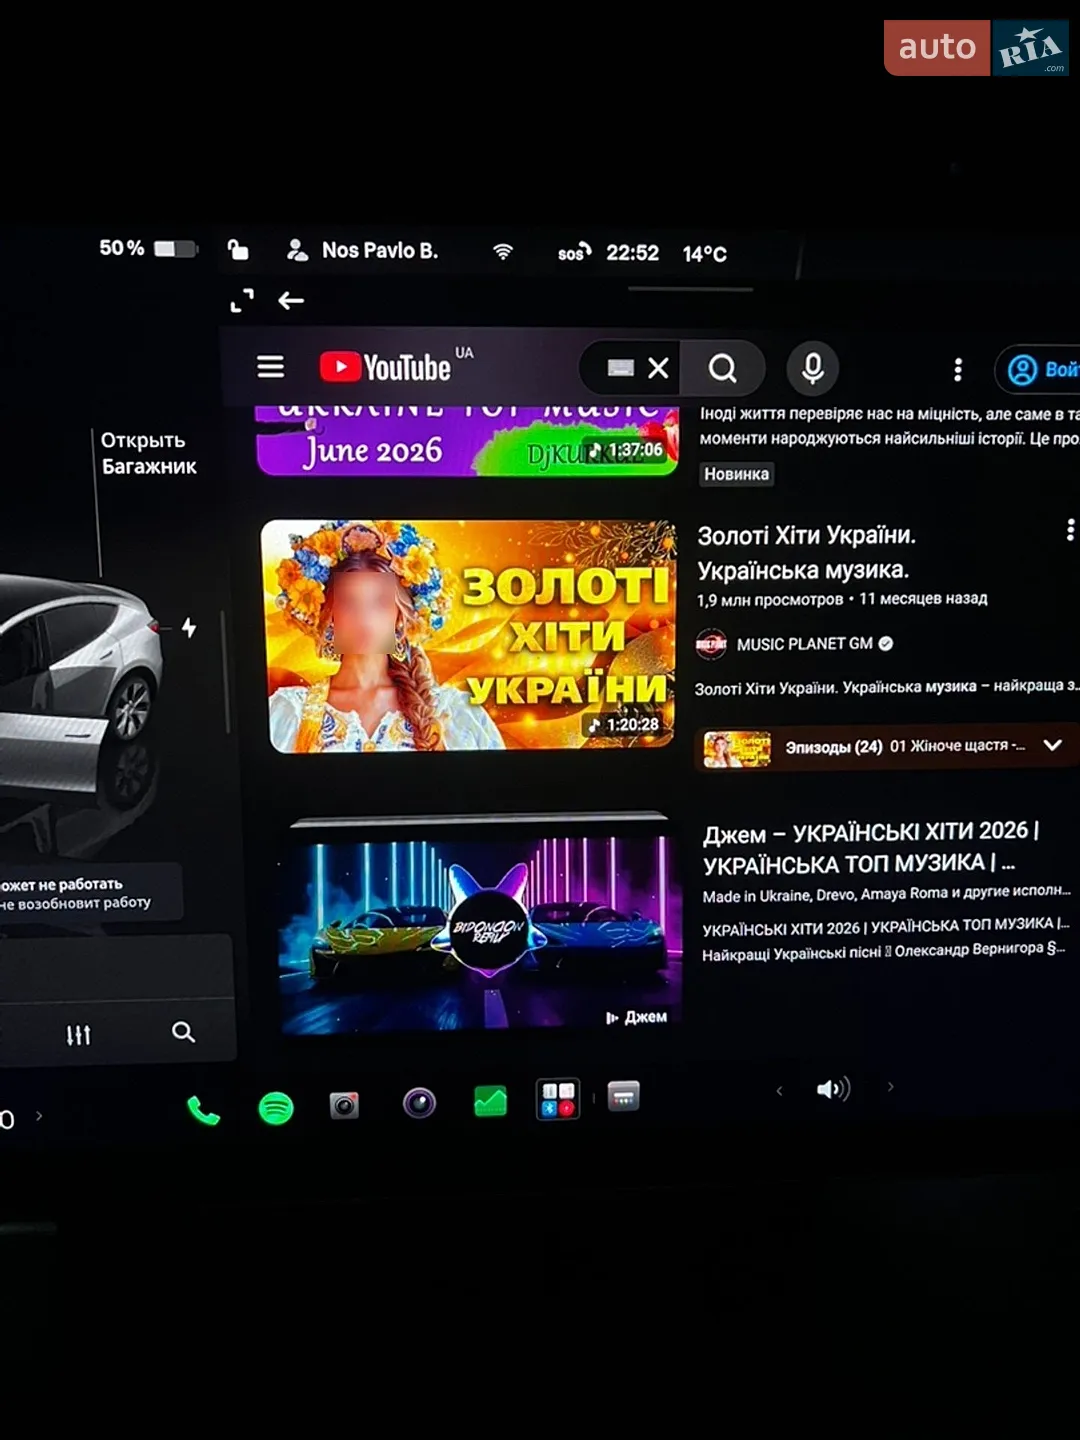Tap the car lock status icon
The width and height of the screenshot is (1080, 1440).
tap(238, 249)
